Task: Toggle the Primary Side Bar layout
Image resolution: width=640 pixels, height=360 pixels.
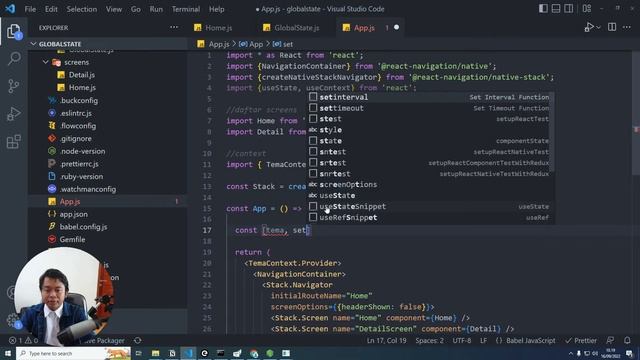Action: tap(543, 9)
